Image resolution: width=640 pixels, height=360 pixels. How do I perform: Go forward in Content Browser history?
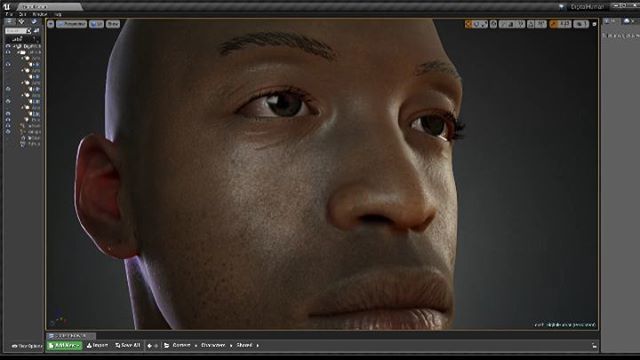tap(156, 346)
